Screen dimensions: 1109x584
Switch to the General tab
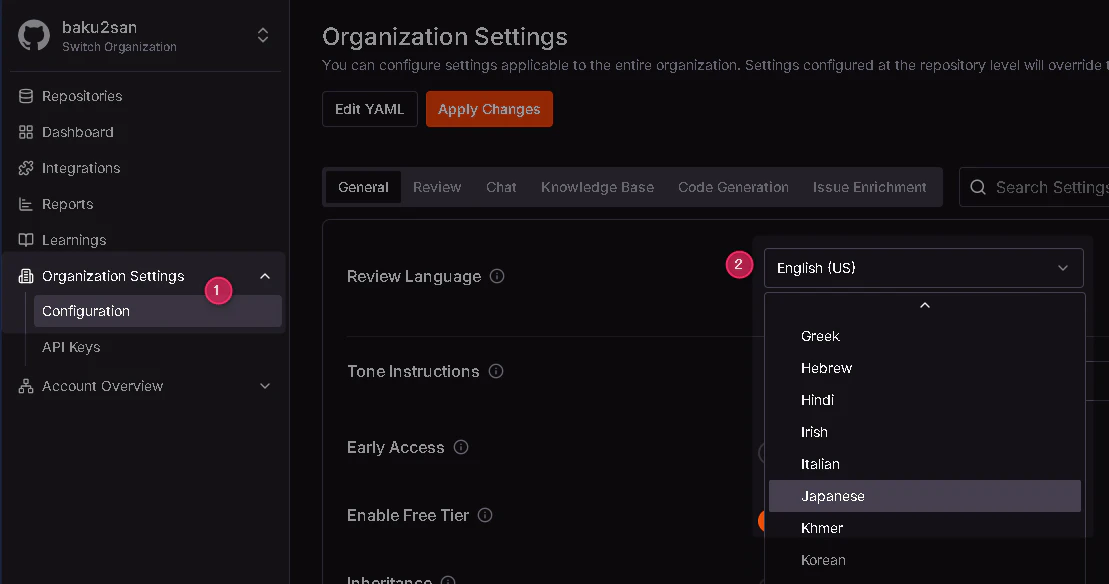363,187
